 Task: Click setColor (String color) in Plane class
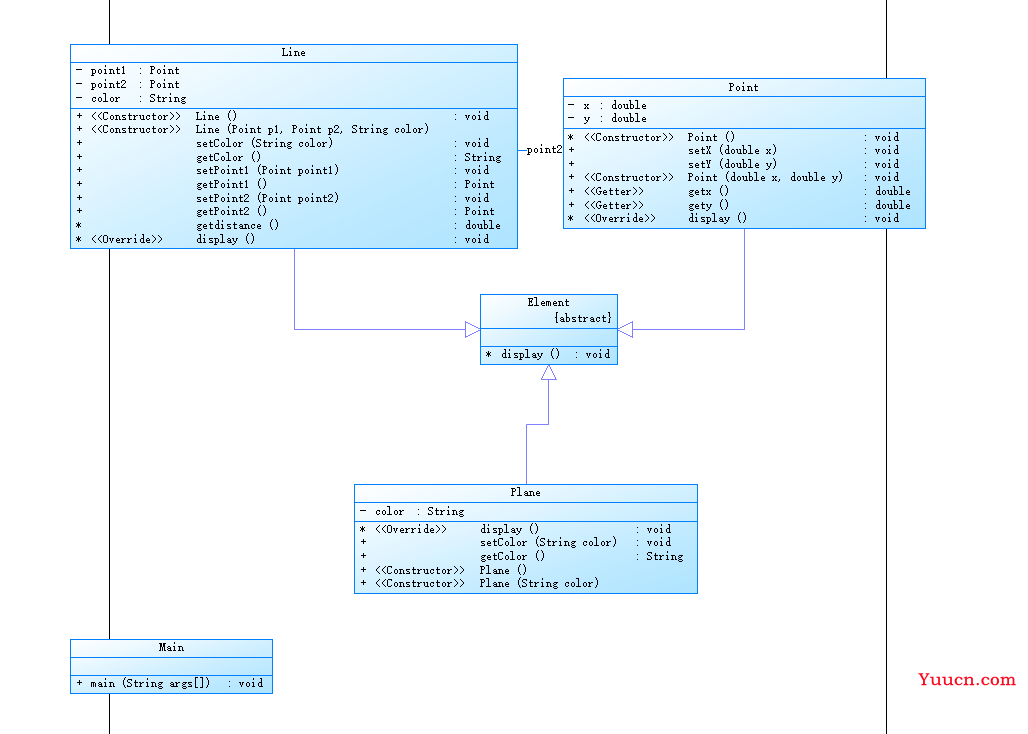coord(515,542)
